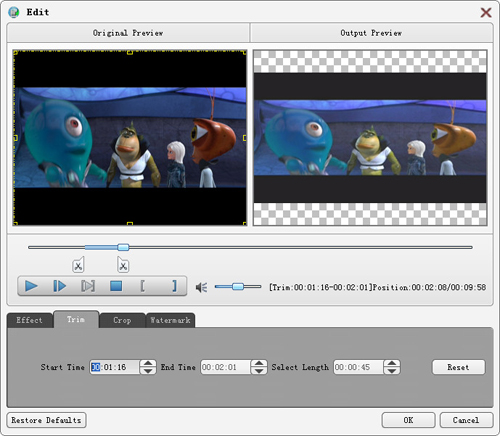Click the volume slider thumb
500x436 pixels.
238,286
